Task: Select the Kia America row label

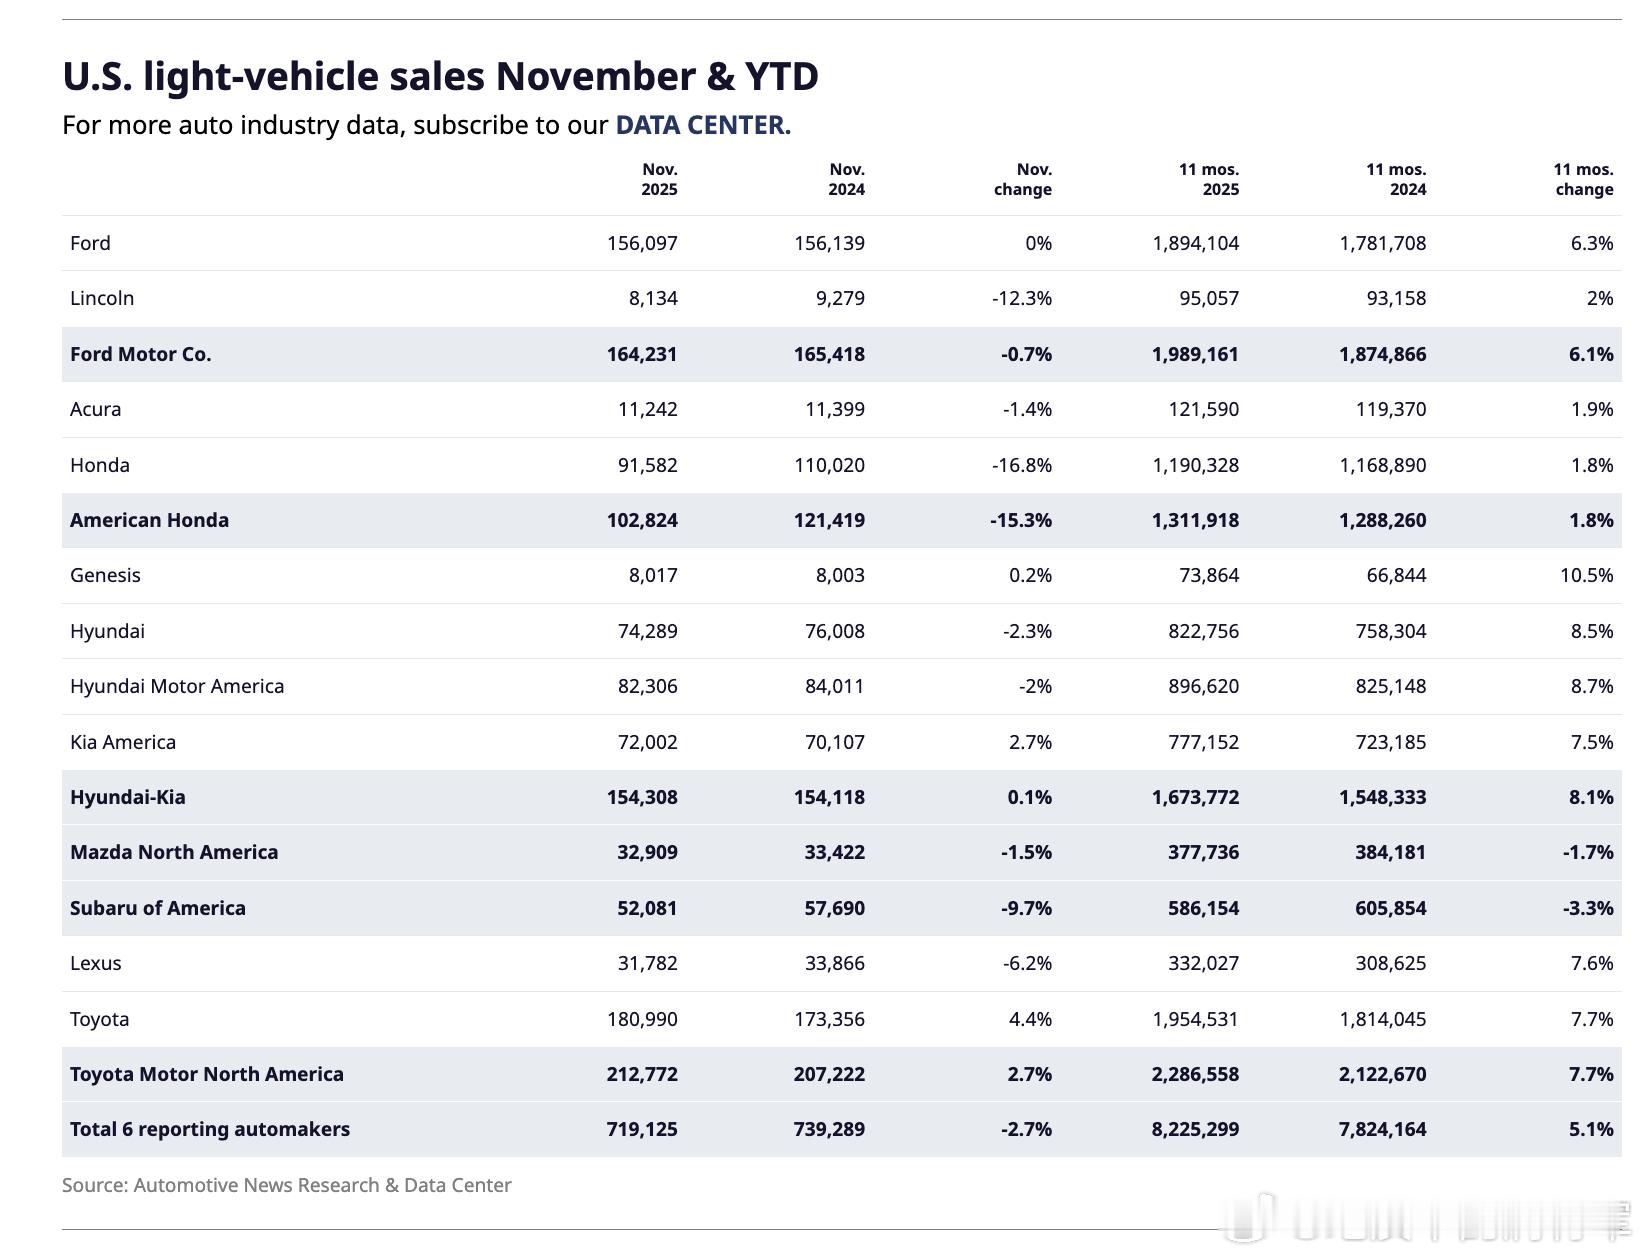Action: coord(123,742)
